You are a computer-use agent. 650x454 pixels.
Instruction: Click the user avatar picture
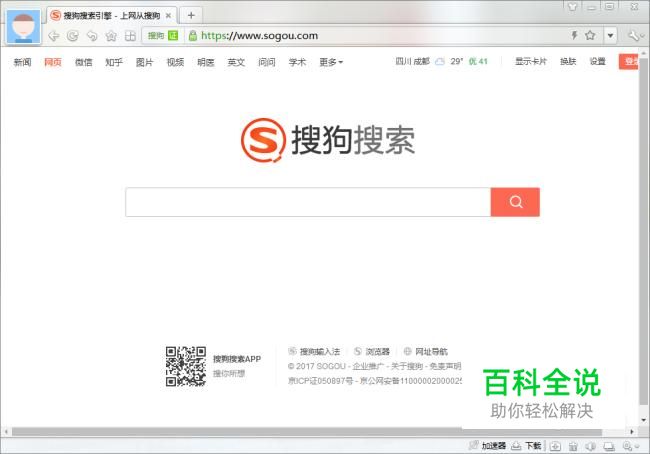[24, 27]
